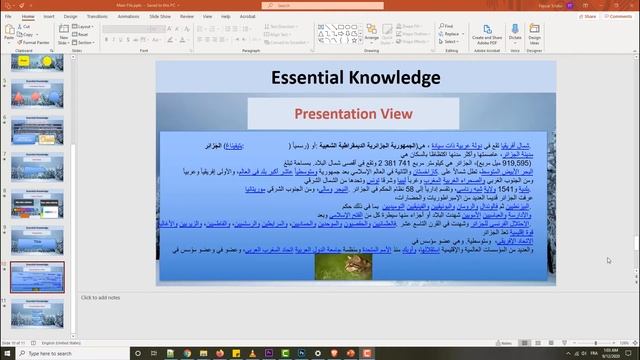Select the star shape in shapes gallery

pyautogui.click(x=354, y=41)
